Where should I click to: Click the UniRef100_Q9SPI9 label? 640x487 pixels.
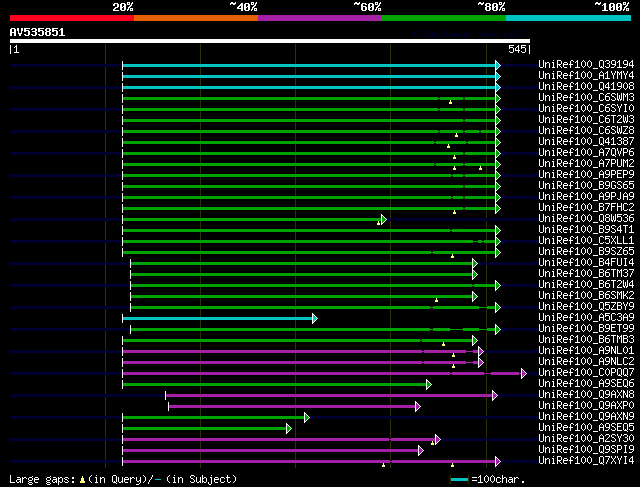[x=586, y=450]
